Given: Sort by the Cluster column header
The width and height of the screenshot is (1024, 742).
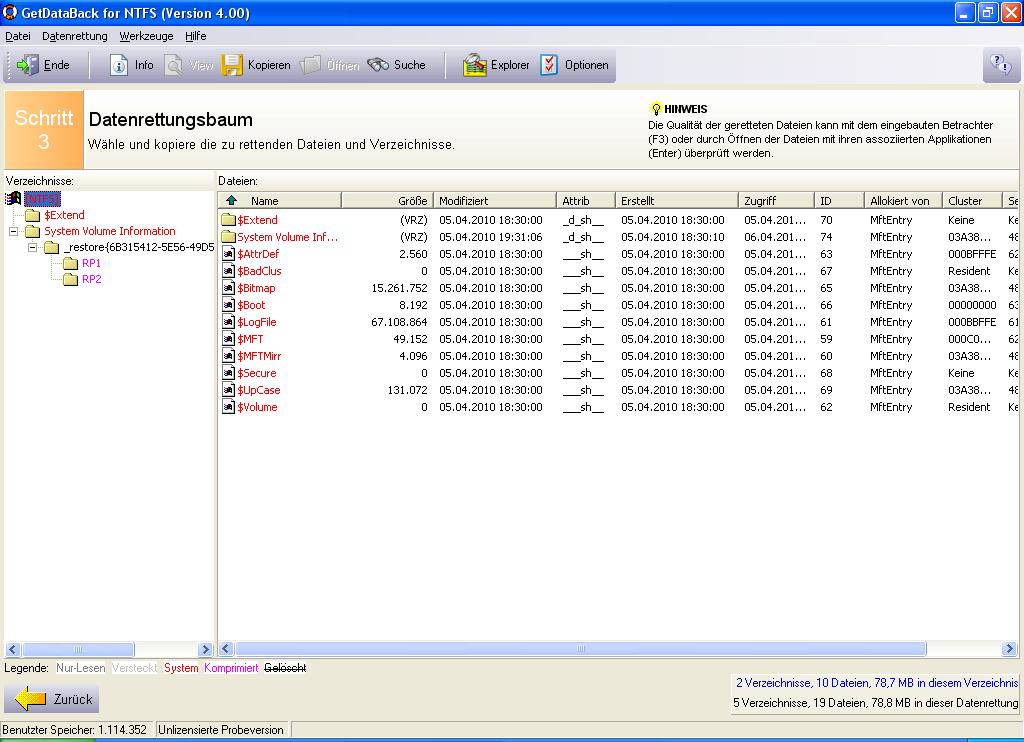Looking at the screenshot, I should coord(972,201).
